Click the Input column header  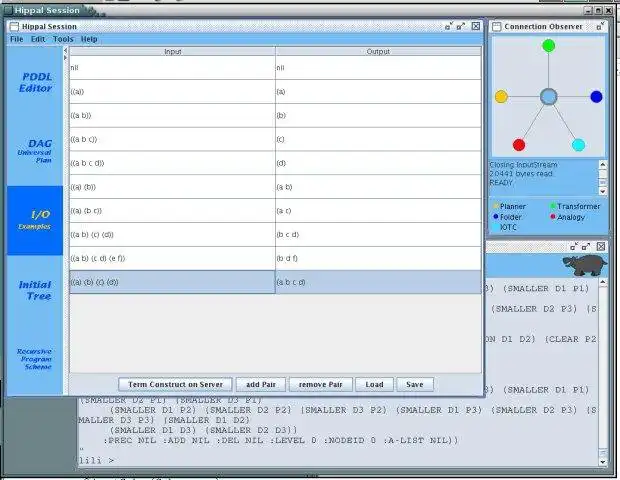pos(172,51)
